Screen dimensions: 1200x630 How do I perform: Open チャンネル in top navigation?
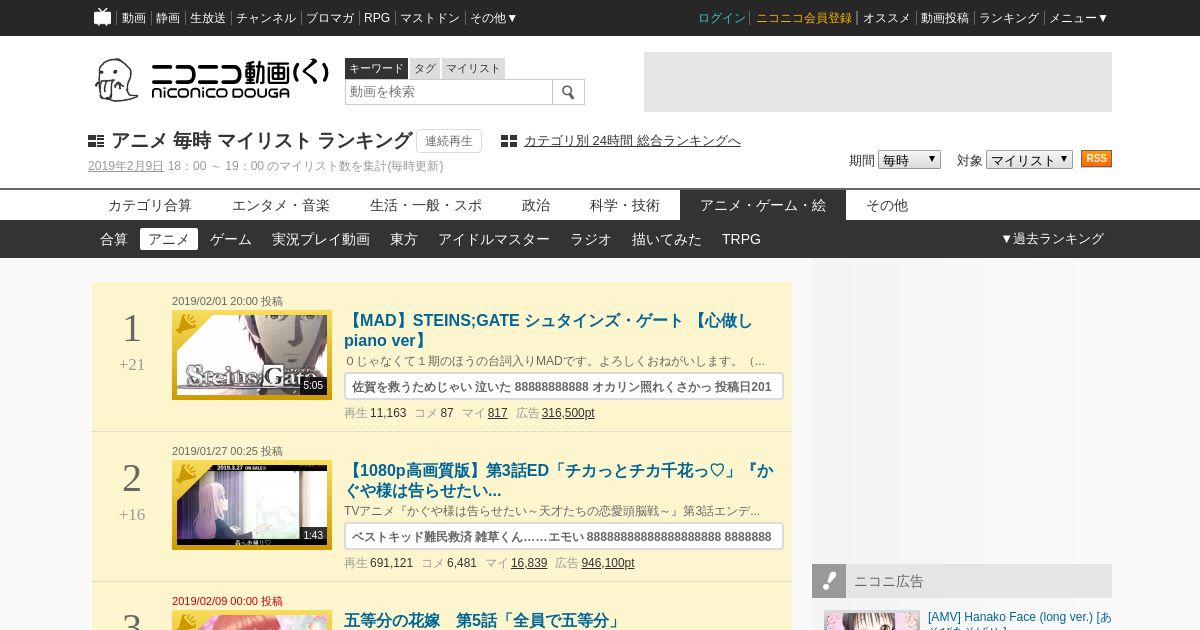(x=266, y=18)
